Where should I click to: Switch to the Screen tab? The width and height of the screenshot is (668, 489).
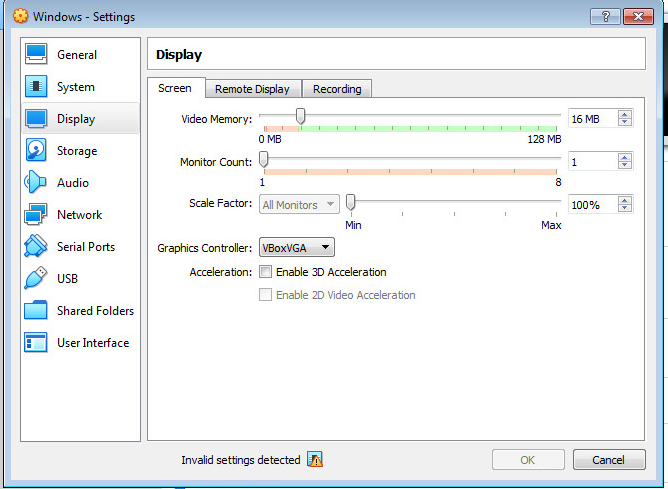(x=175, y=88)
